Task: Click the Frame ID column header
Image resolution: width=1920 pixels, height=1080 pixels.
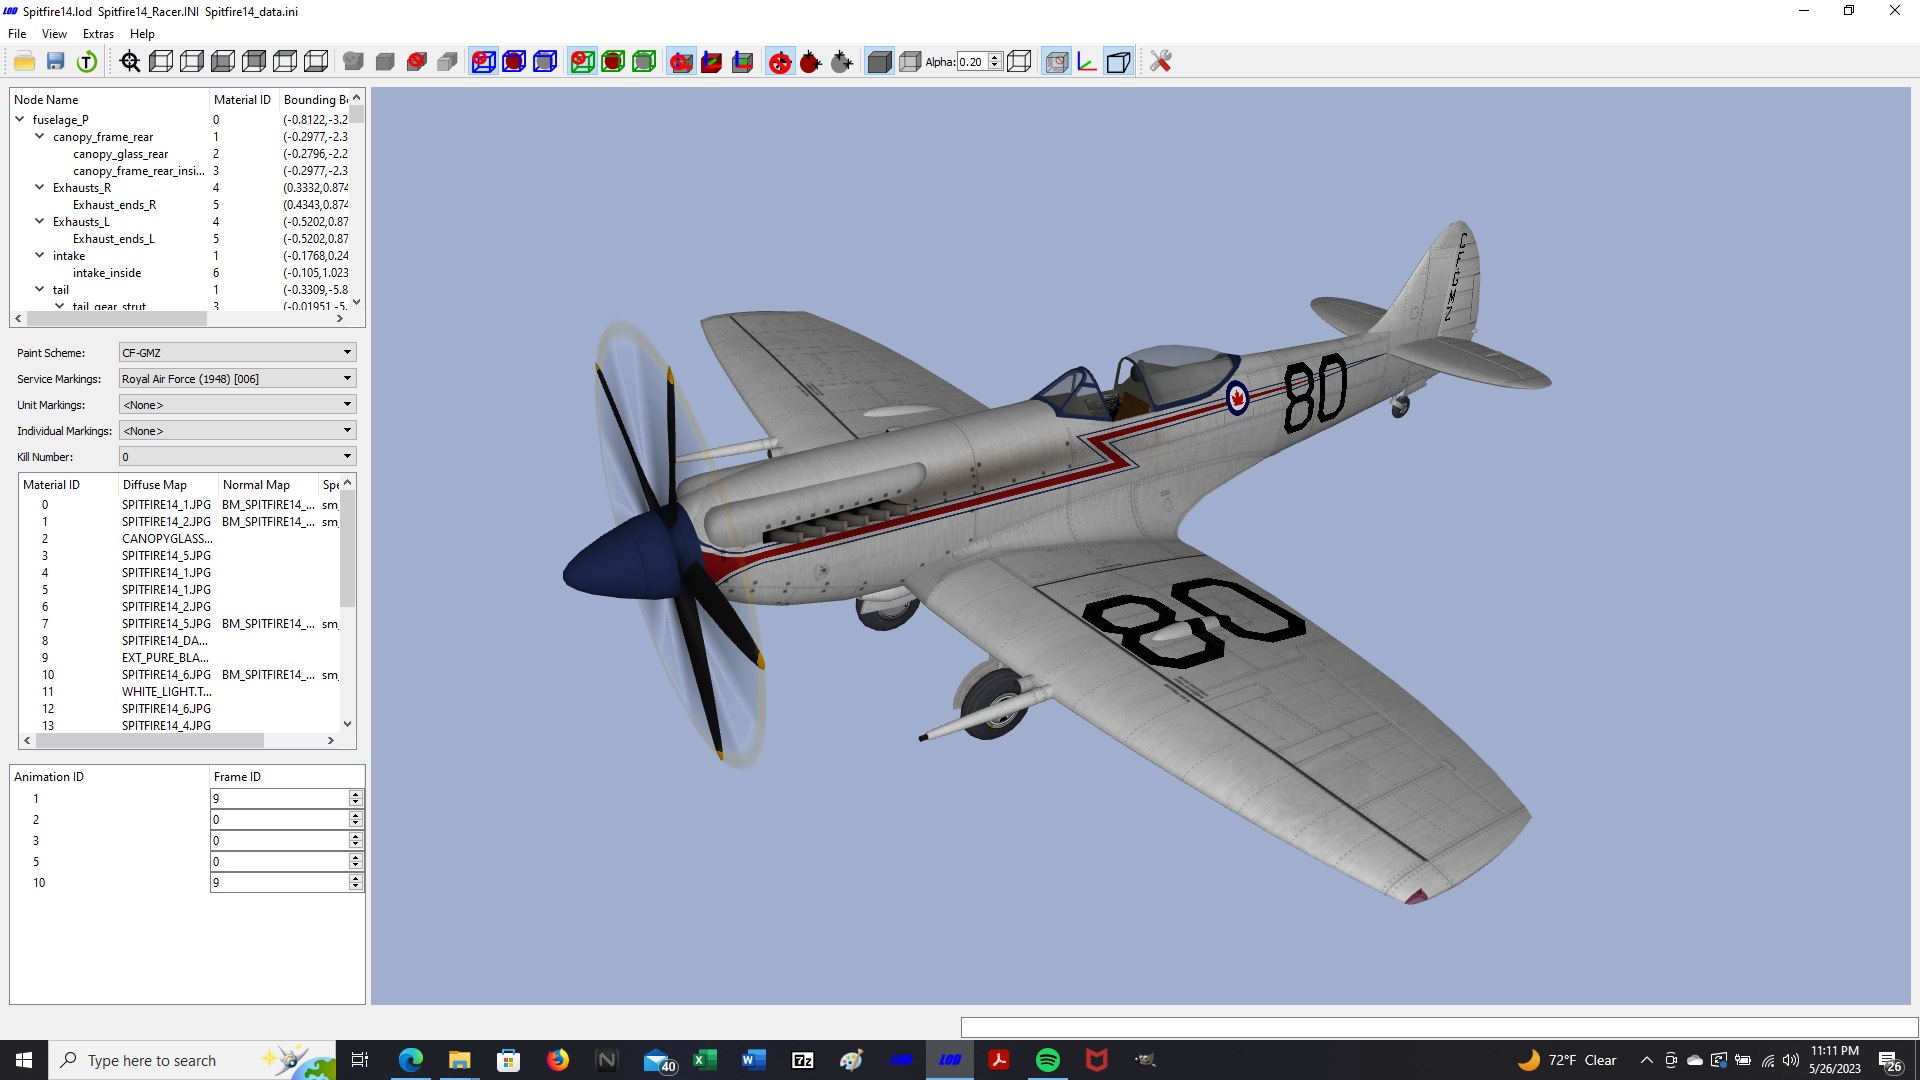Action: (x=286, y=777)
